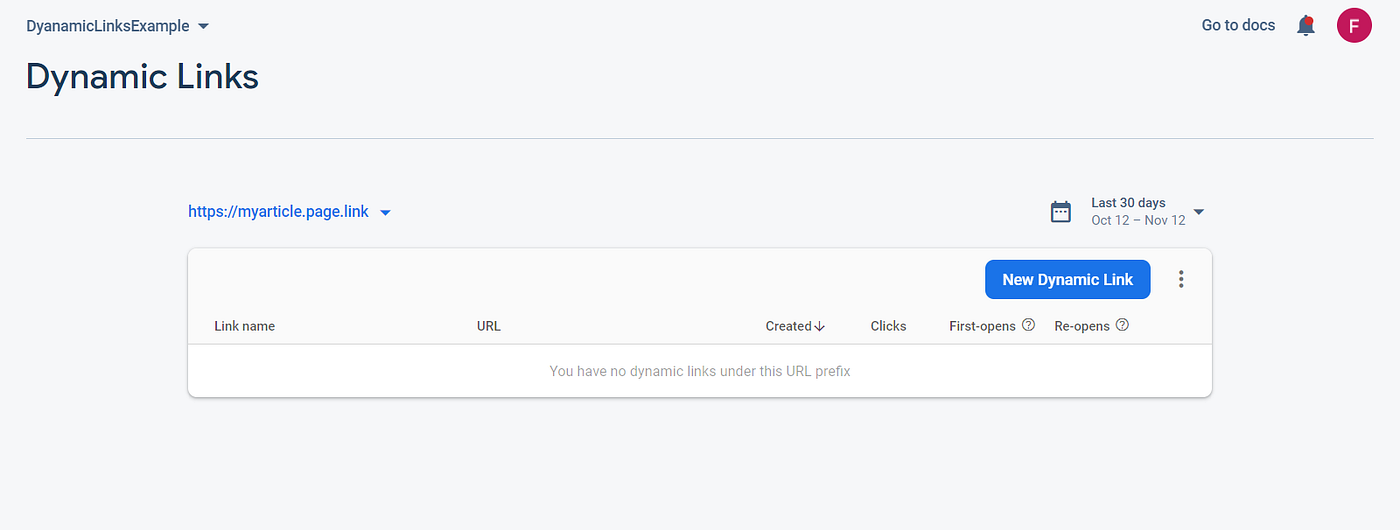
Task: Open the account avatar labeled F
Action: 1354,26
